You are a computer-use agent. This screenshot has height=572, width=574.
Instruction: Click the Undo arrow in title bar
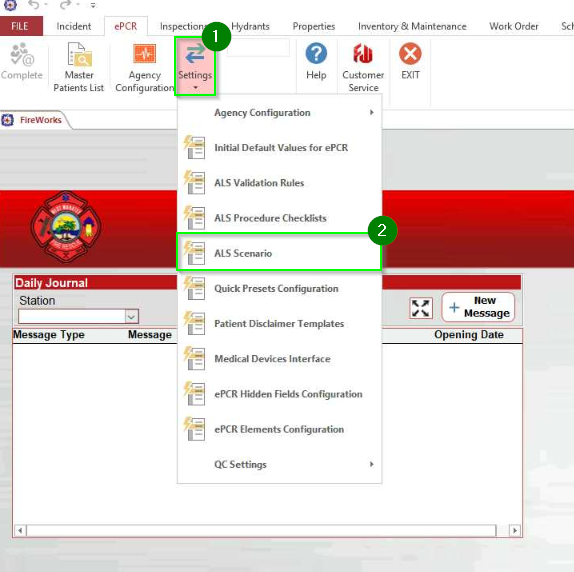(x=34, y=5)
